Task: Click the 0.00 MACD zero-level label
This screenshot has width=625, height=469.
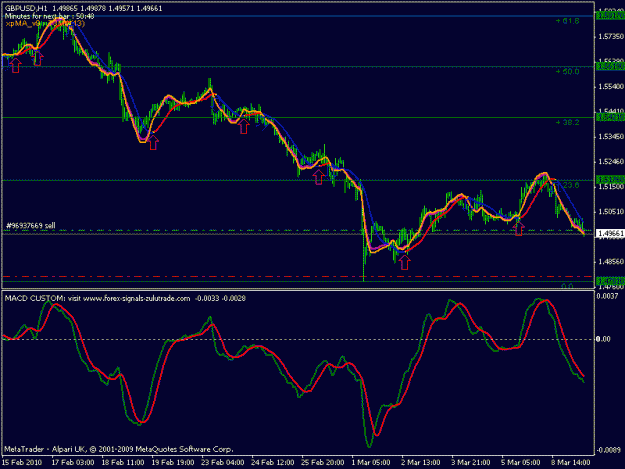Action: coord(603,339)
